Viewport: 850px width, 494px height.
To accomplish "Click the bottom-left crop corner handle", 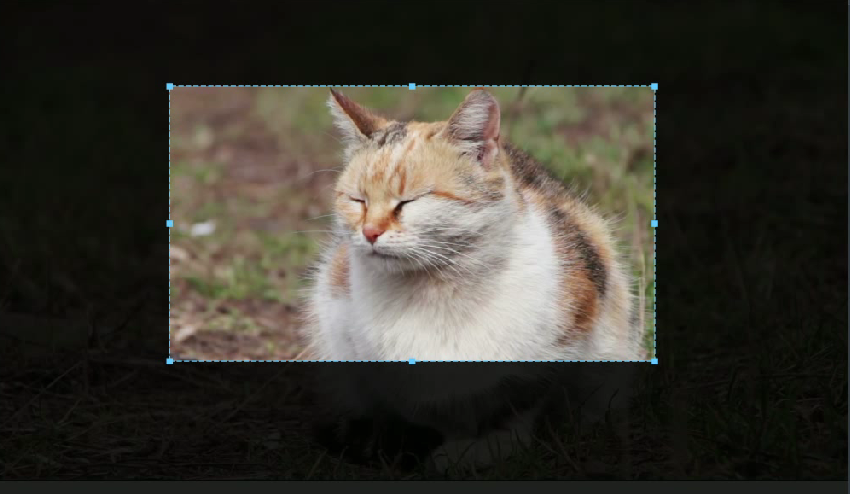I will pyautogui.click(x=170, y=360).
